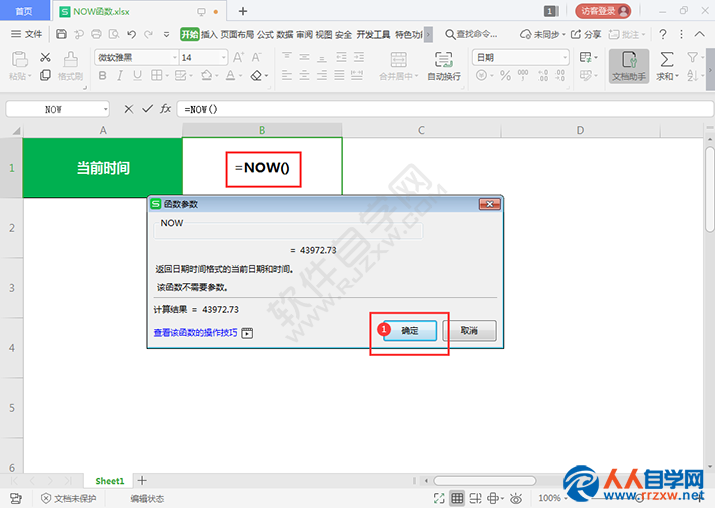Click the percent style icon
Screen dimensions: 715x508
point(505,75)
